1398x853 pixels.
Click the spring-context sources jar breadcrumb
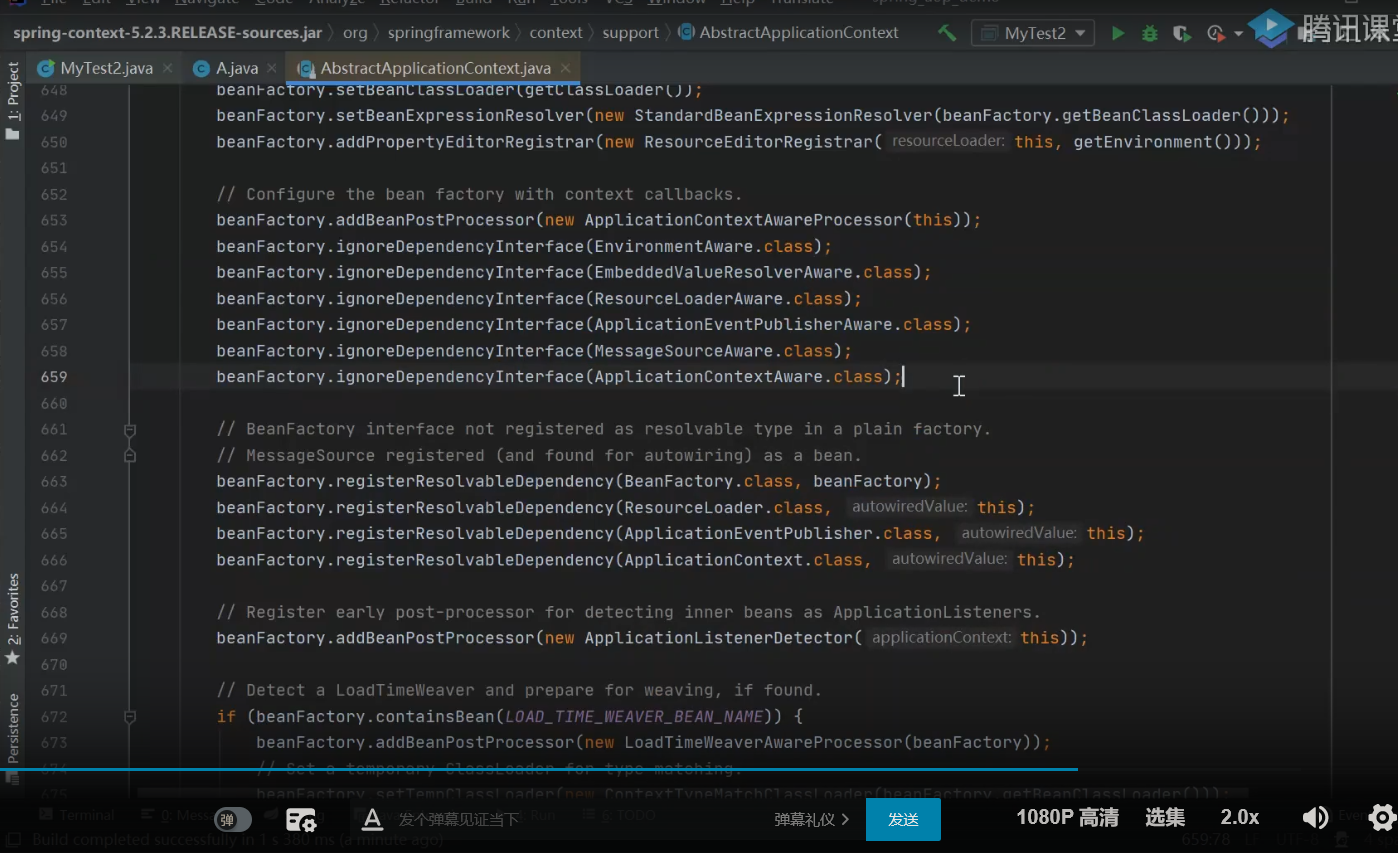(x=167, y=33)
